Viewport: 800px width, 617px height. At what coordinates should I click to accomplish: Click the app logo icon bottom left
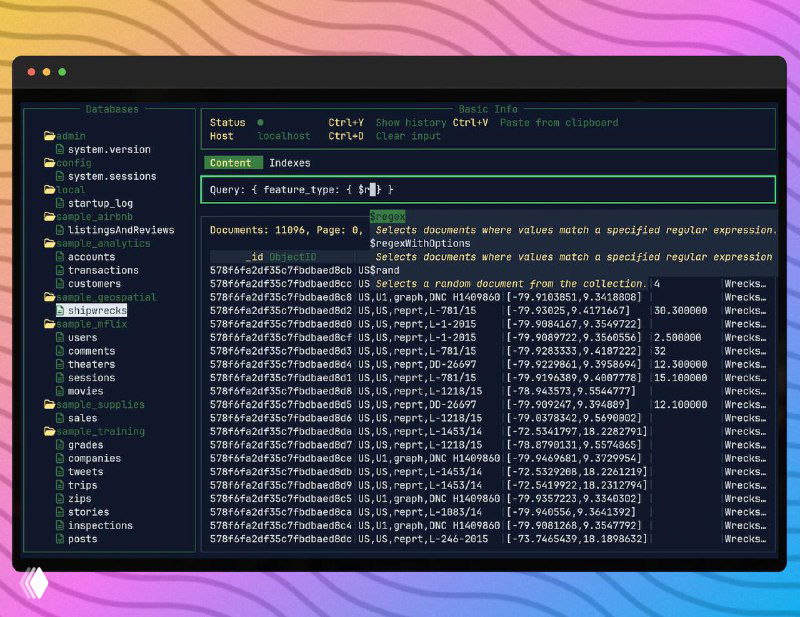coord(37,585)
